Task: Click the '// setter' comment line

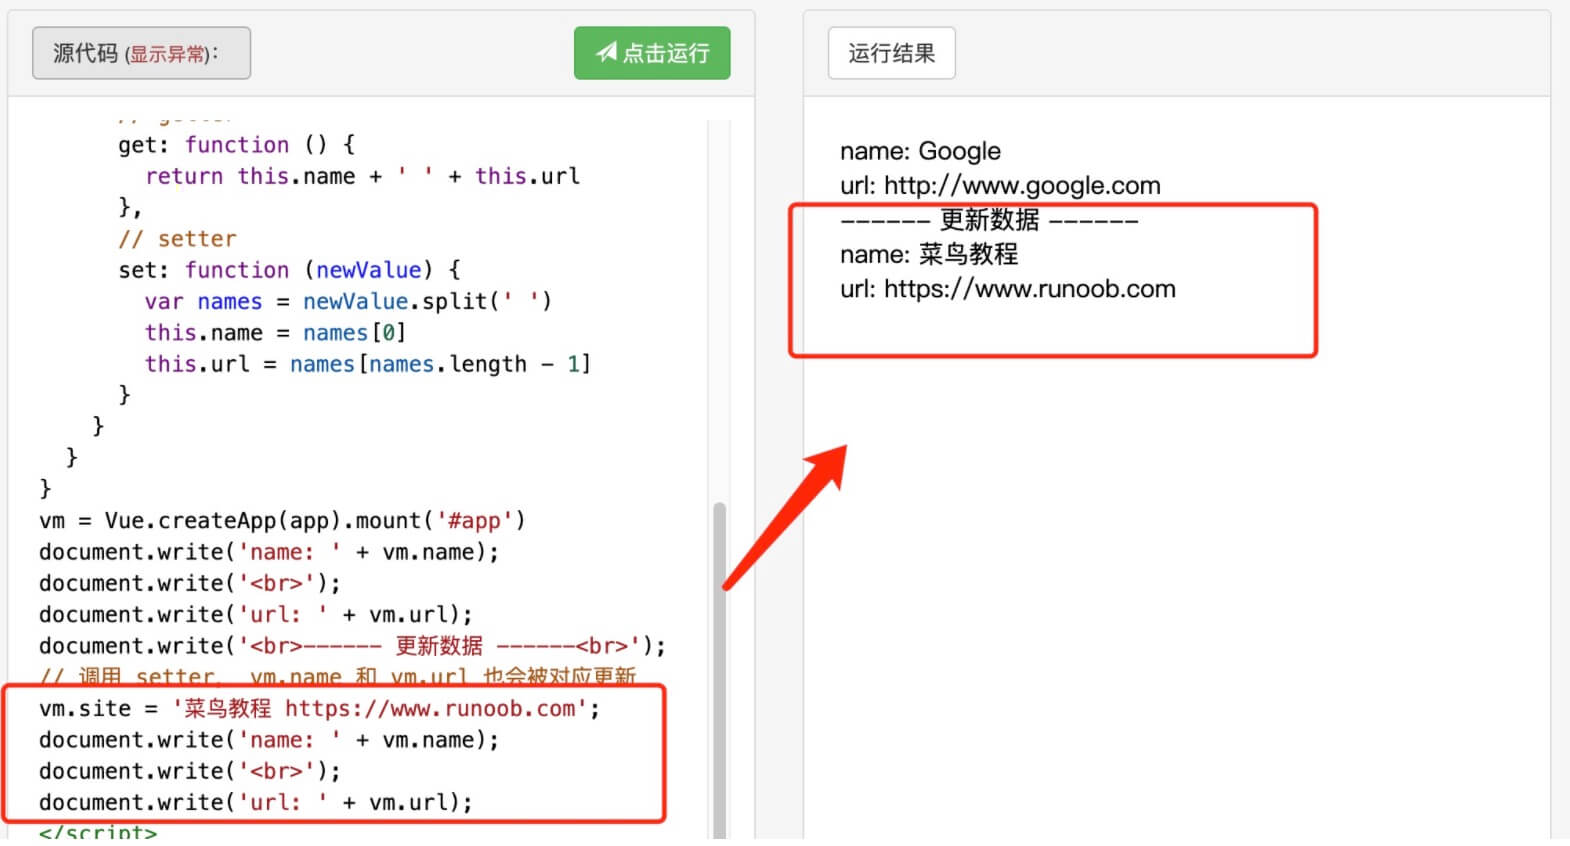Action: [x=177, y=239]
